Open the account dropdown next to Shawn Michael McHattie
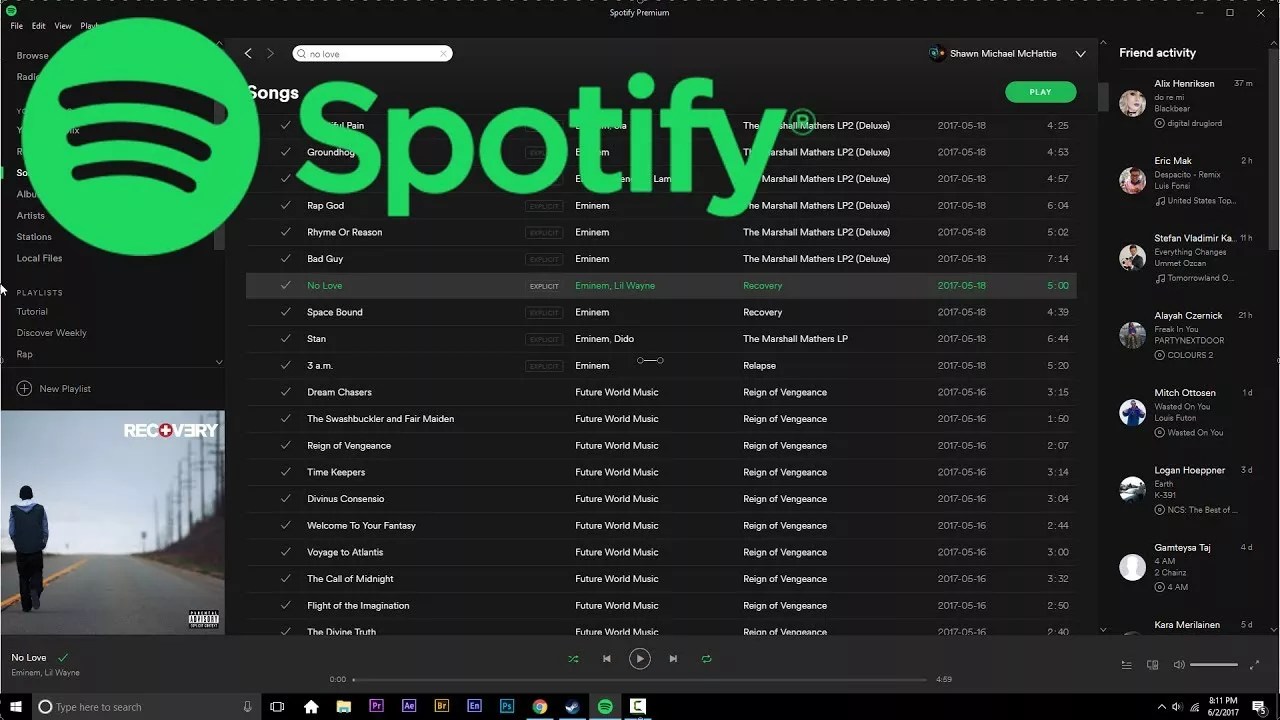This screenshot has width=1280, height=720. click(1081, 53)
